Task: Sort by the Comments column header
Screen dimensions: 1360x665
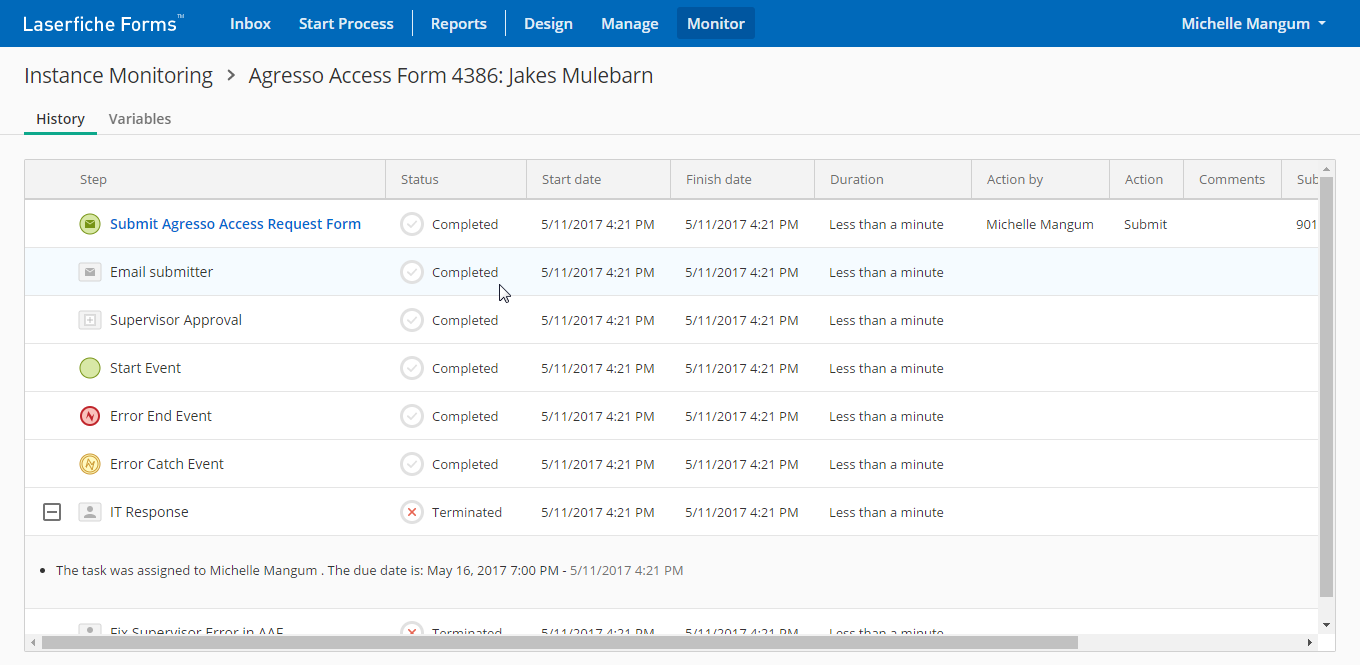Action: [x=1232, y=180]
